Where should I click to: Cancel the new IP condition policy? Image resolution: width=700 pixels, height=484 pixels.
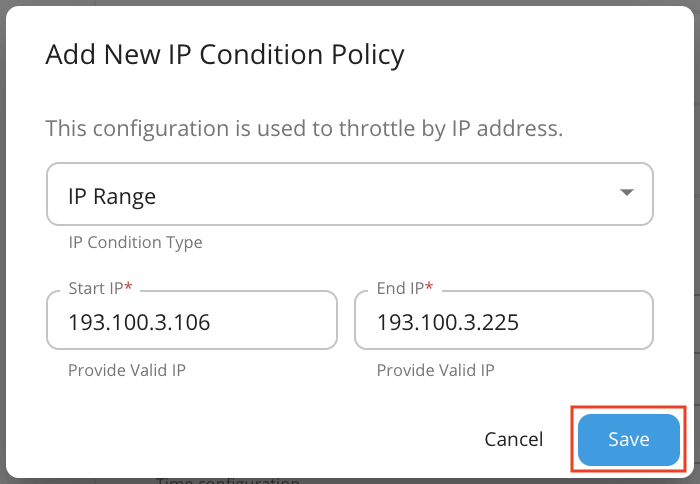(x=513, y=439)
